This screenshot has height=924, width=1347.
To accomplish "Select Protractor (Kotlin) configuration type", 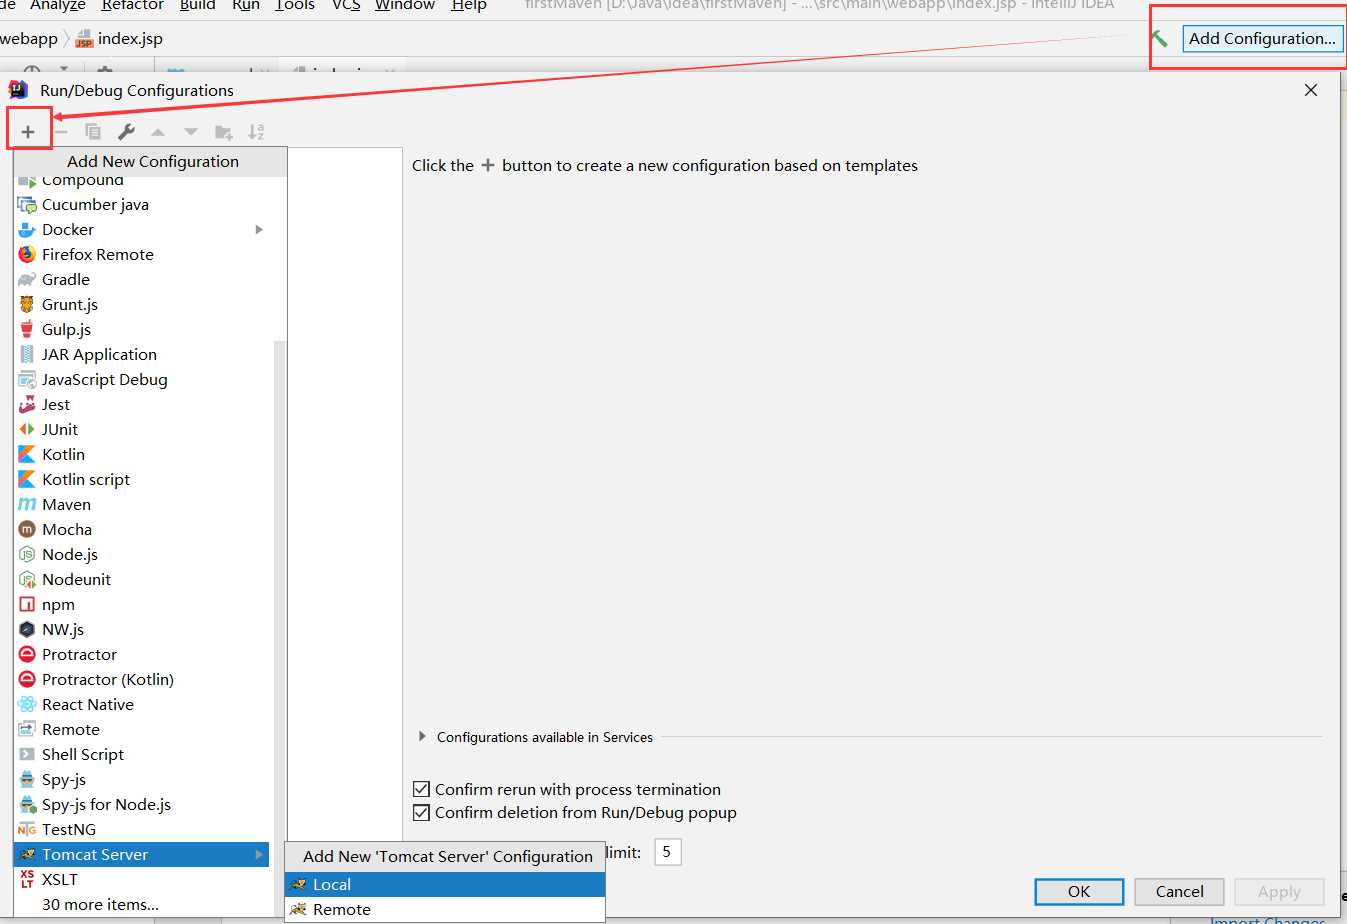I will click(141, 679).
